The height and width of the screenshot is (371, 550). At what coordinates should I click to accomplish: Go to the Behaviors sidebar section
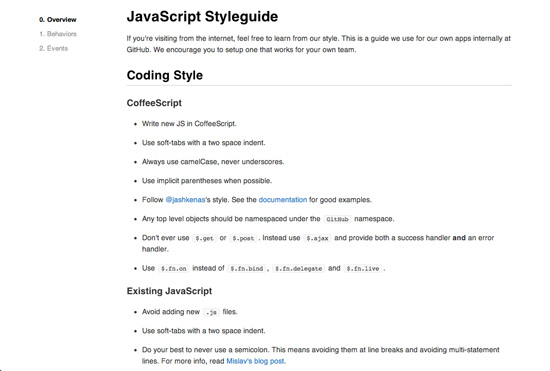(x=58, y=34)
